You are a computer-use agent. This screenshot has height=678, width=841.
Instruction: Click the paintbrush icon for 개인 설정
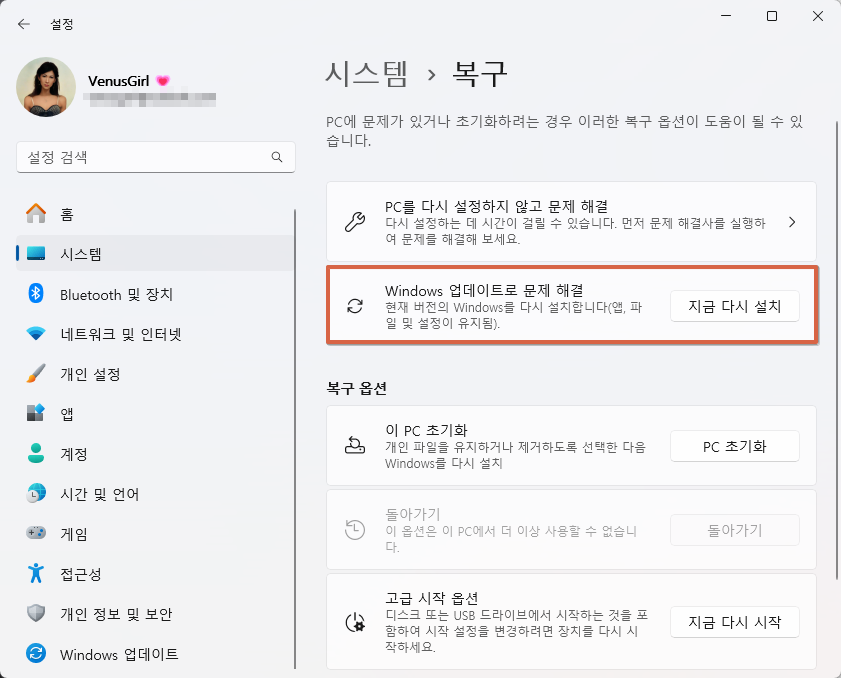[x=36, y=373]
